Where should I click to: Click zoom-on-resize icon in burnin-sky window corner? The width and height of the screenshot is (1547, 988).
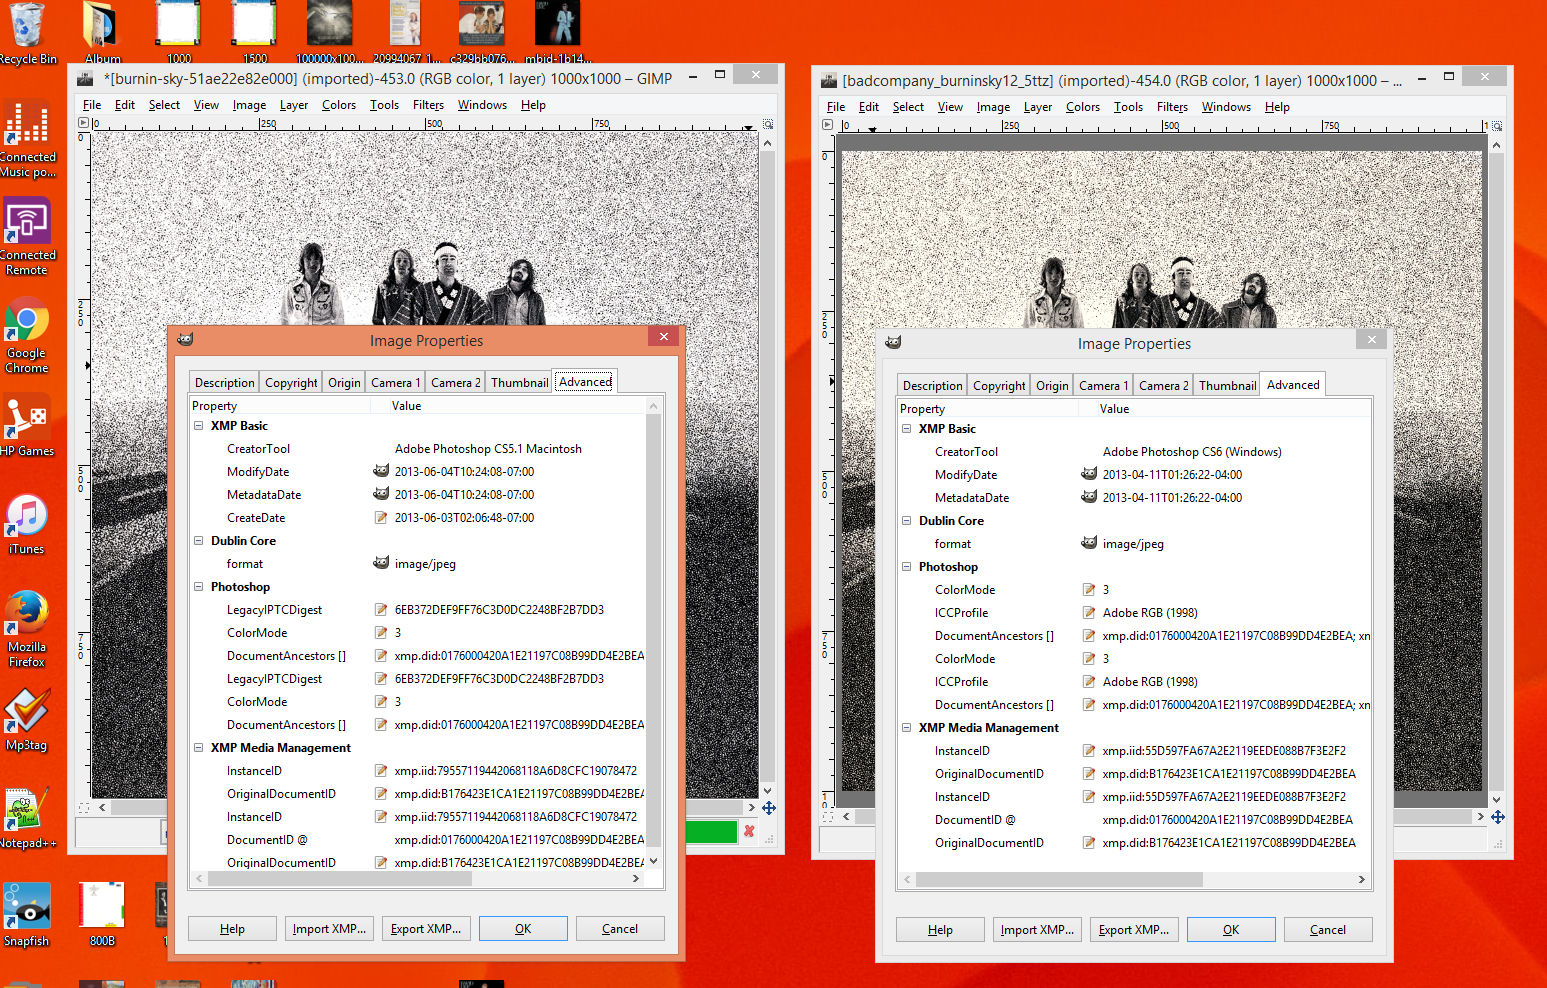click(x=768, y=124)
